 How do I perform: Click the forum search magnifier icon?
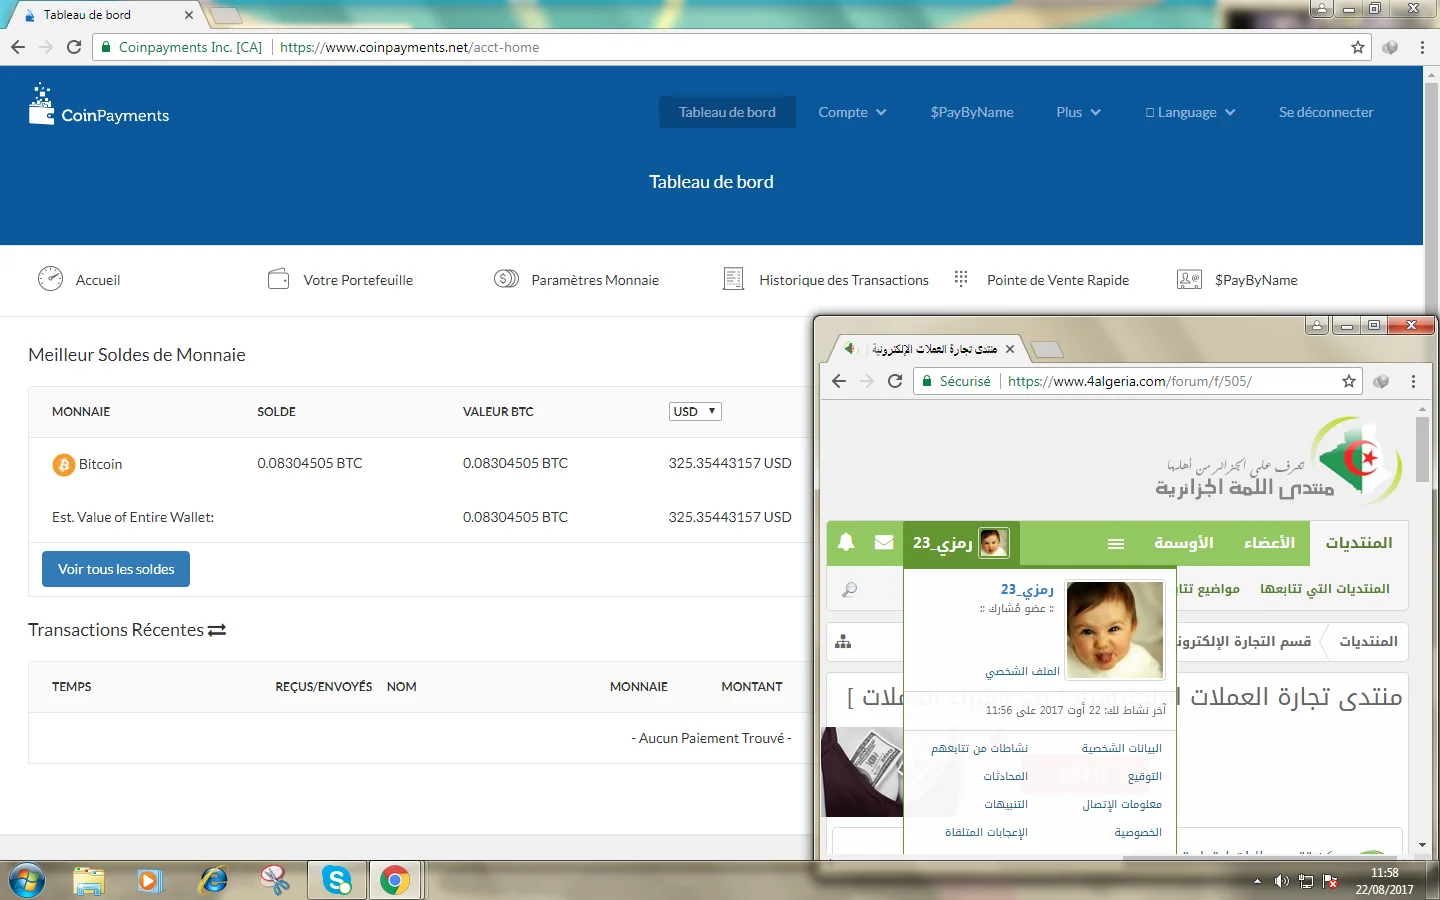pos(849,590)
